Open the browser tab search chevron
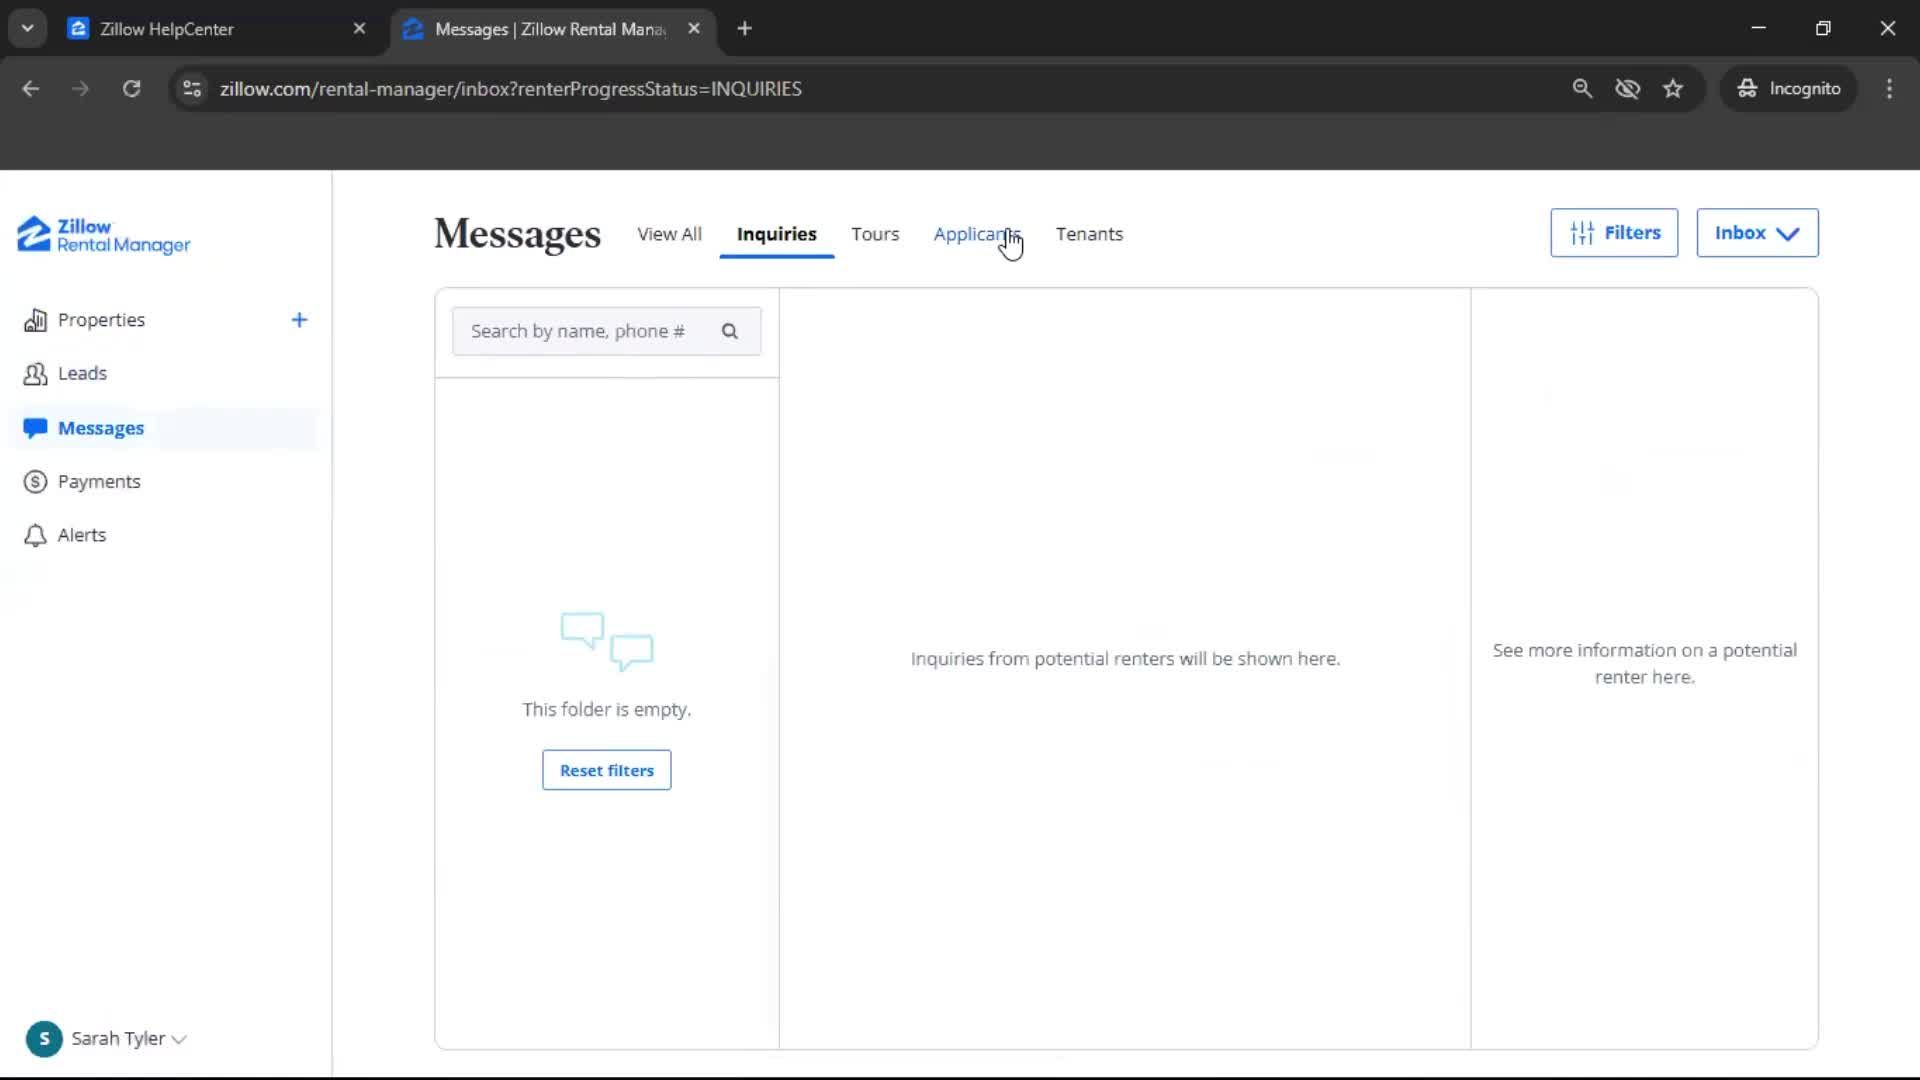 click(x=27, y=28)
